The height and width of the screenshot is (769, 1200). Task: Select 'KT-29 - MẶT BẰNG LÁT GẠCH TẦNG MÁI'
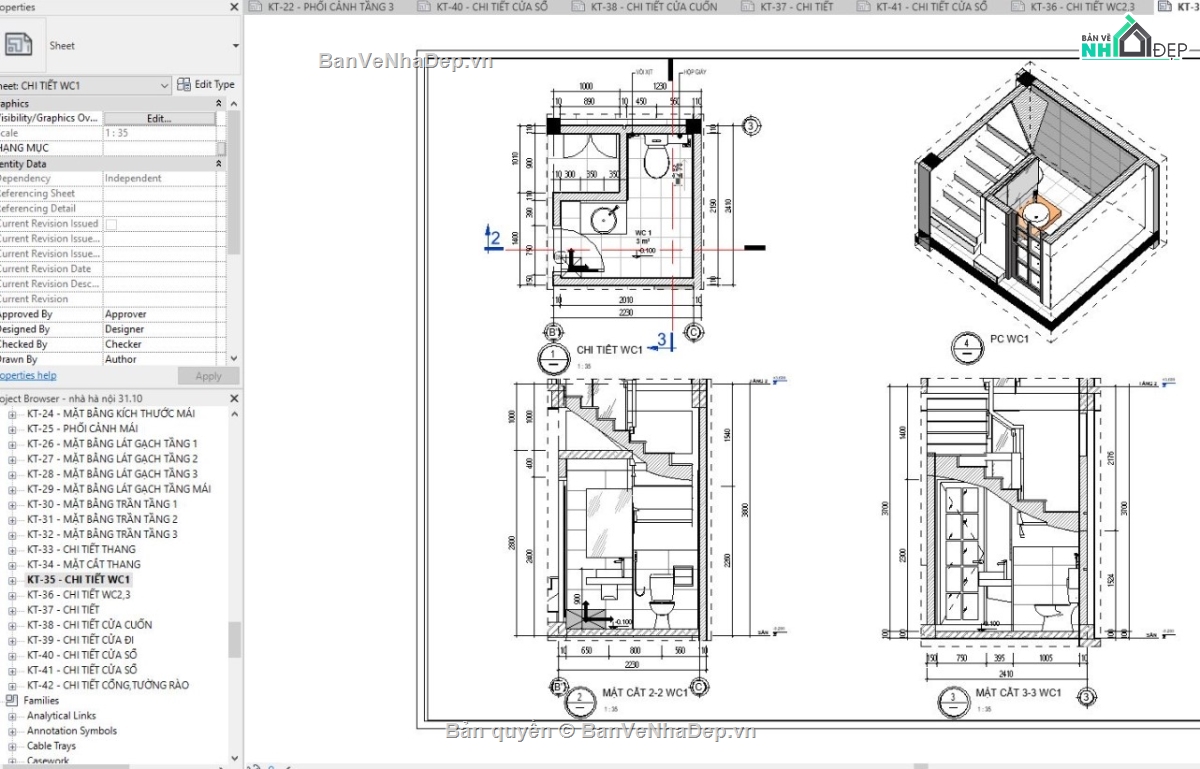tap(119, 489)
